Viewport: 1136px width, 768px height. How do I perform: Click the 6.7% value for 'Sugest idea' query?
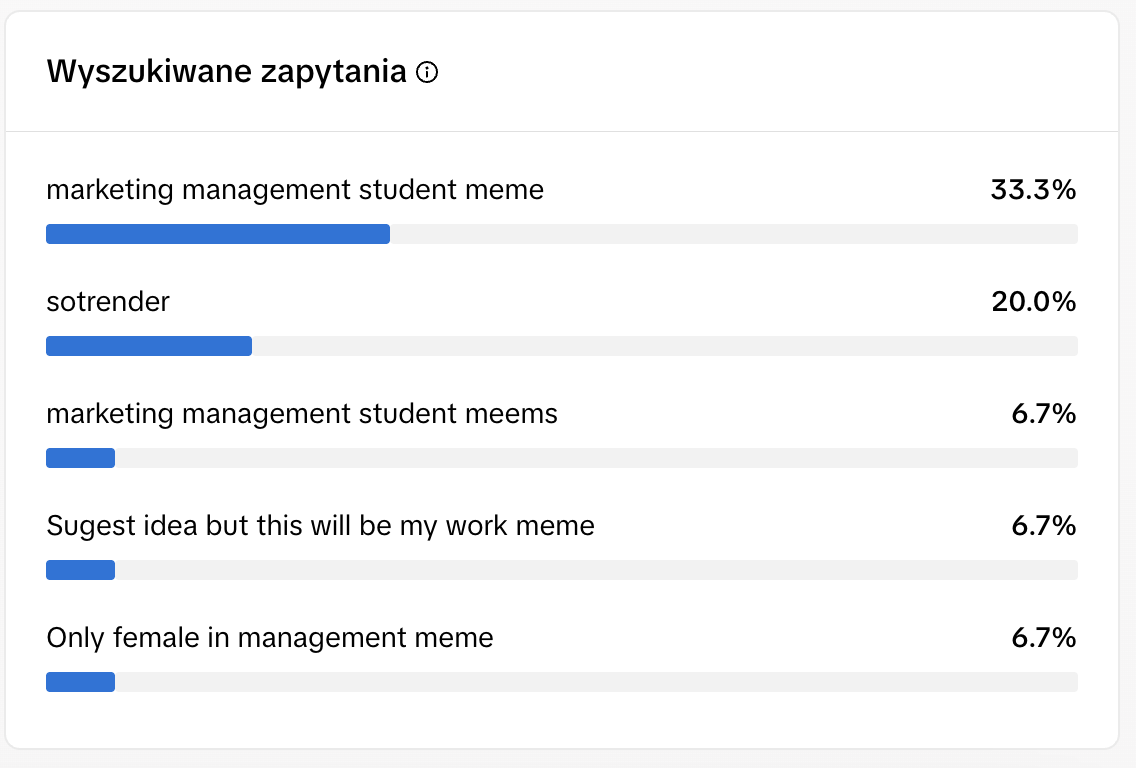point(1043,525)
